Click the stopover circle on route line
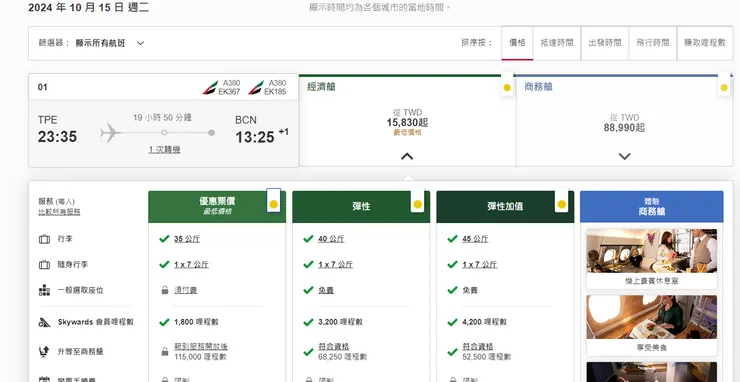The width and height of the screenshot is (740, 382). pos(164,133)
